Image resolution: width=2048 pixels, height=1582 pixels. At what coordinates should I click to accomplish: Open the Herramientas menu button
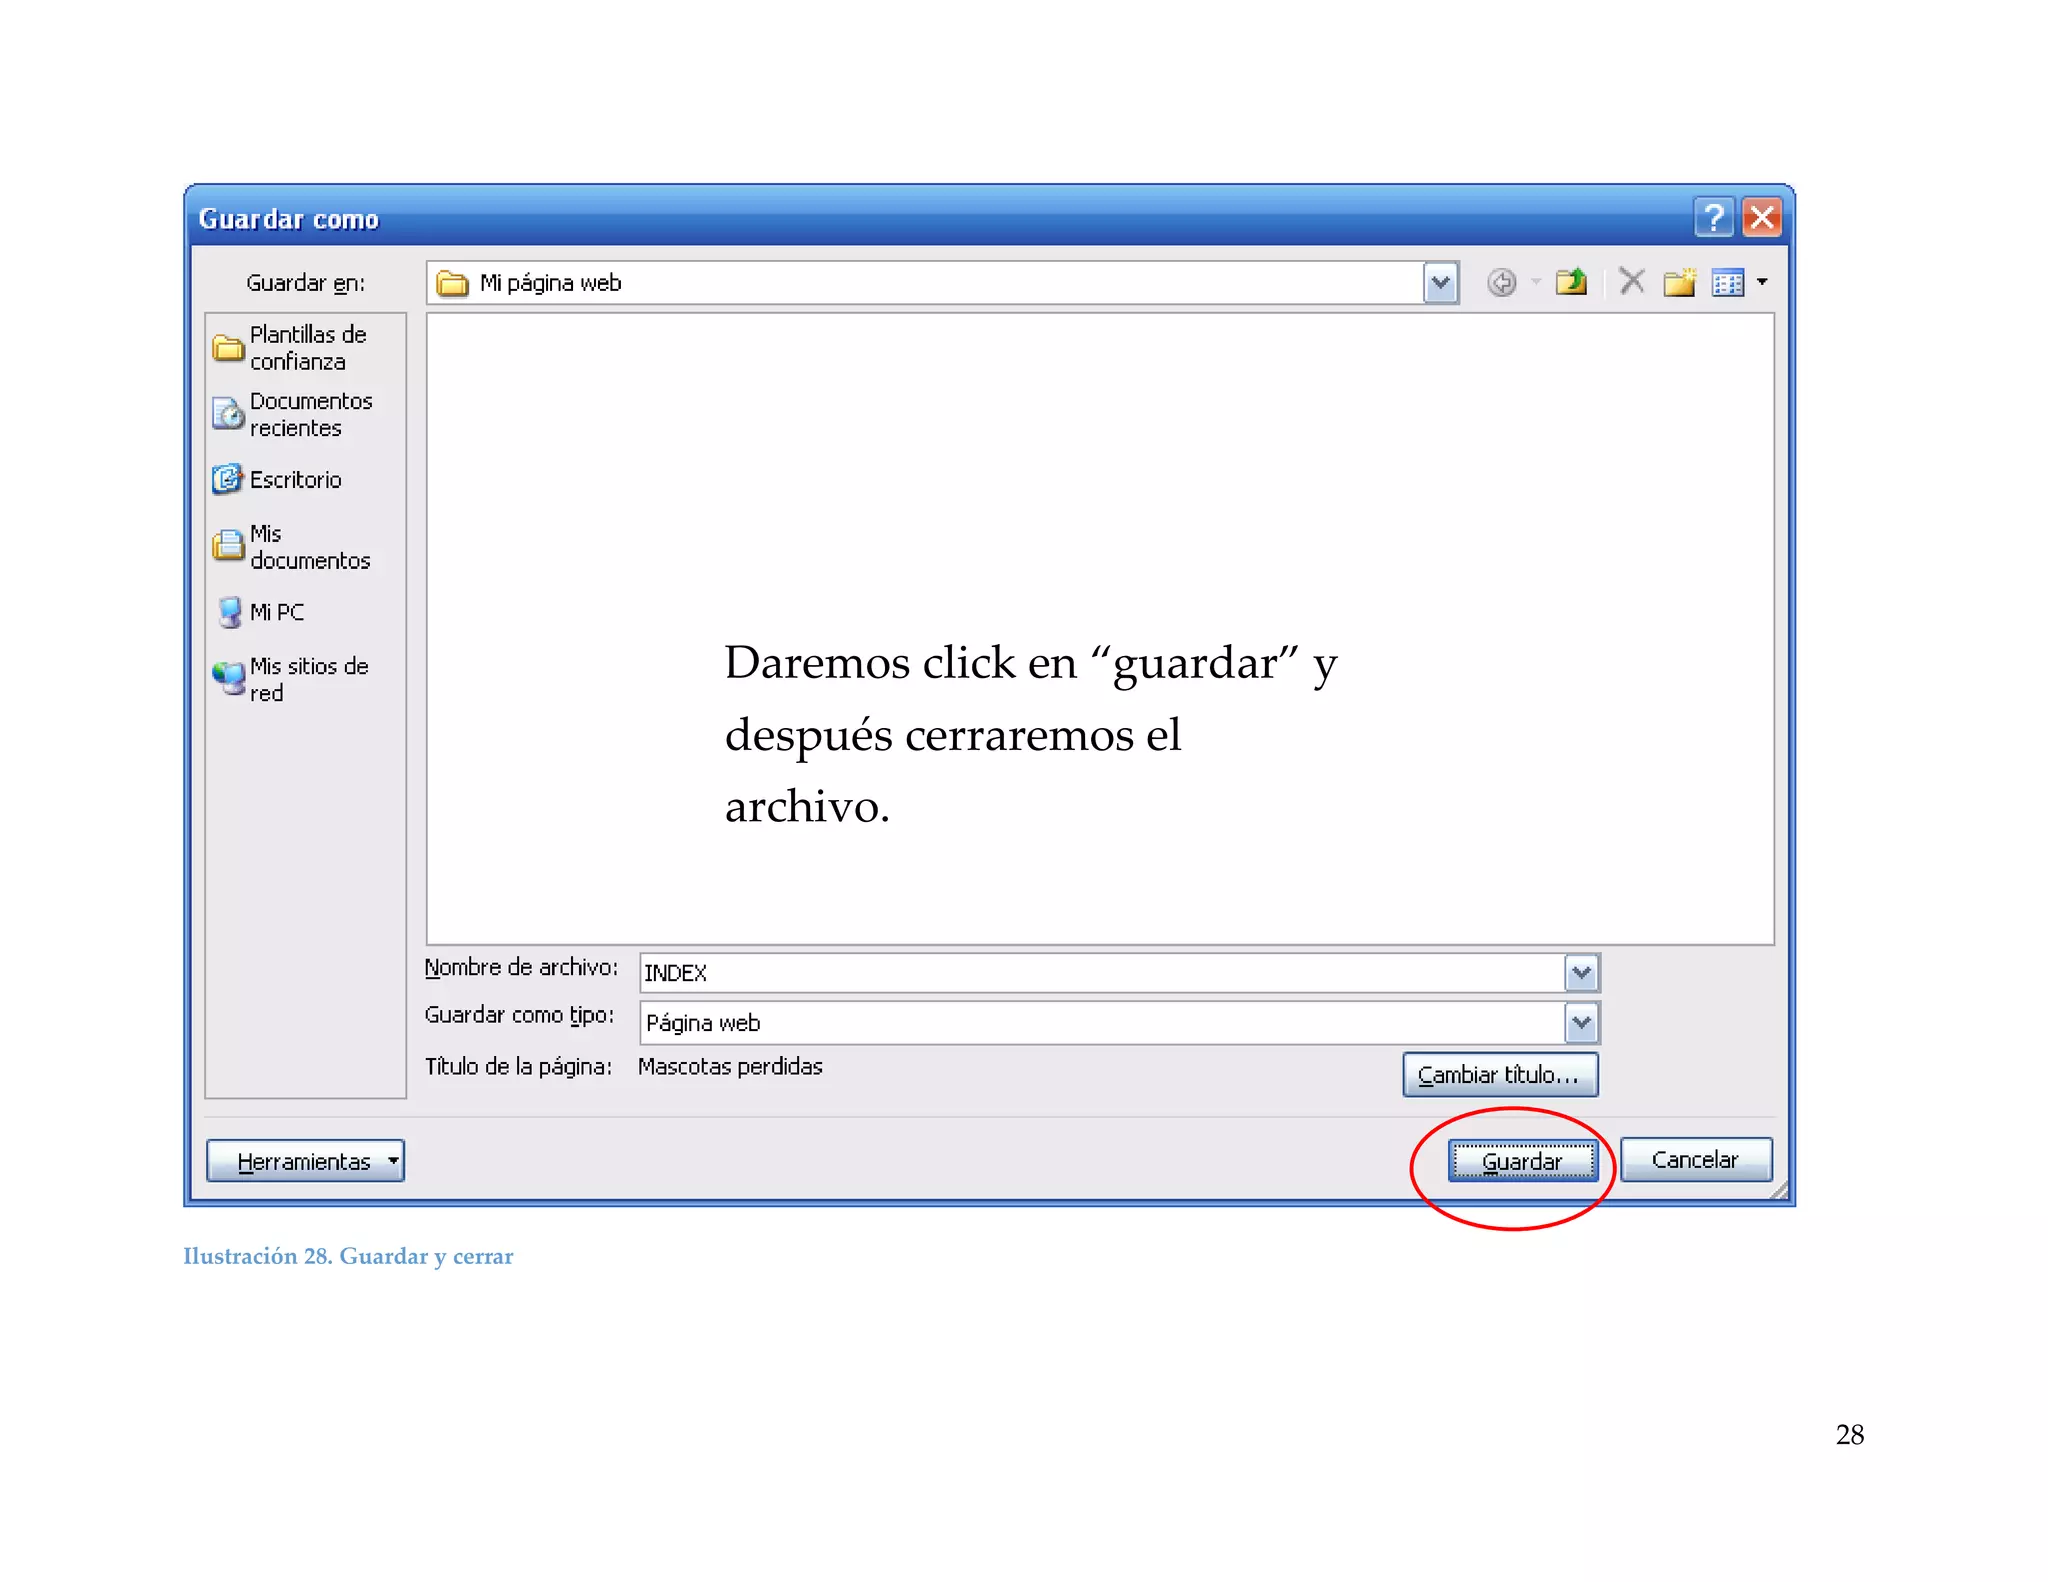305,1161
